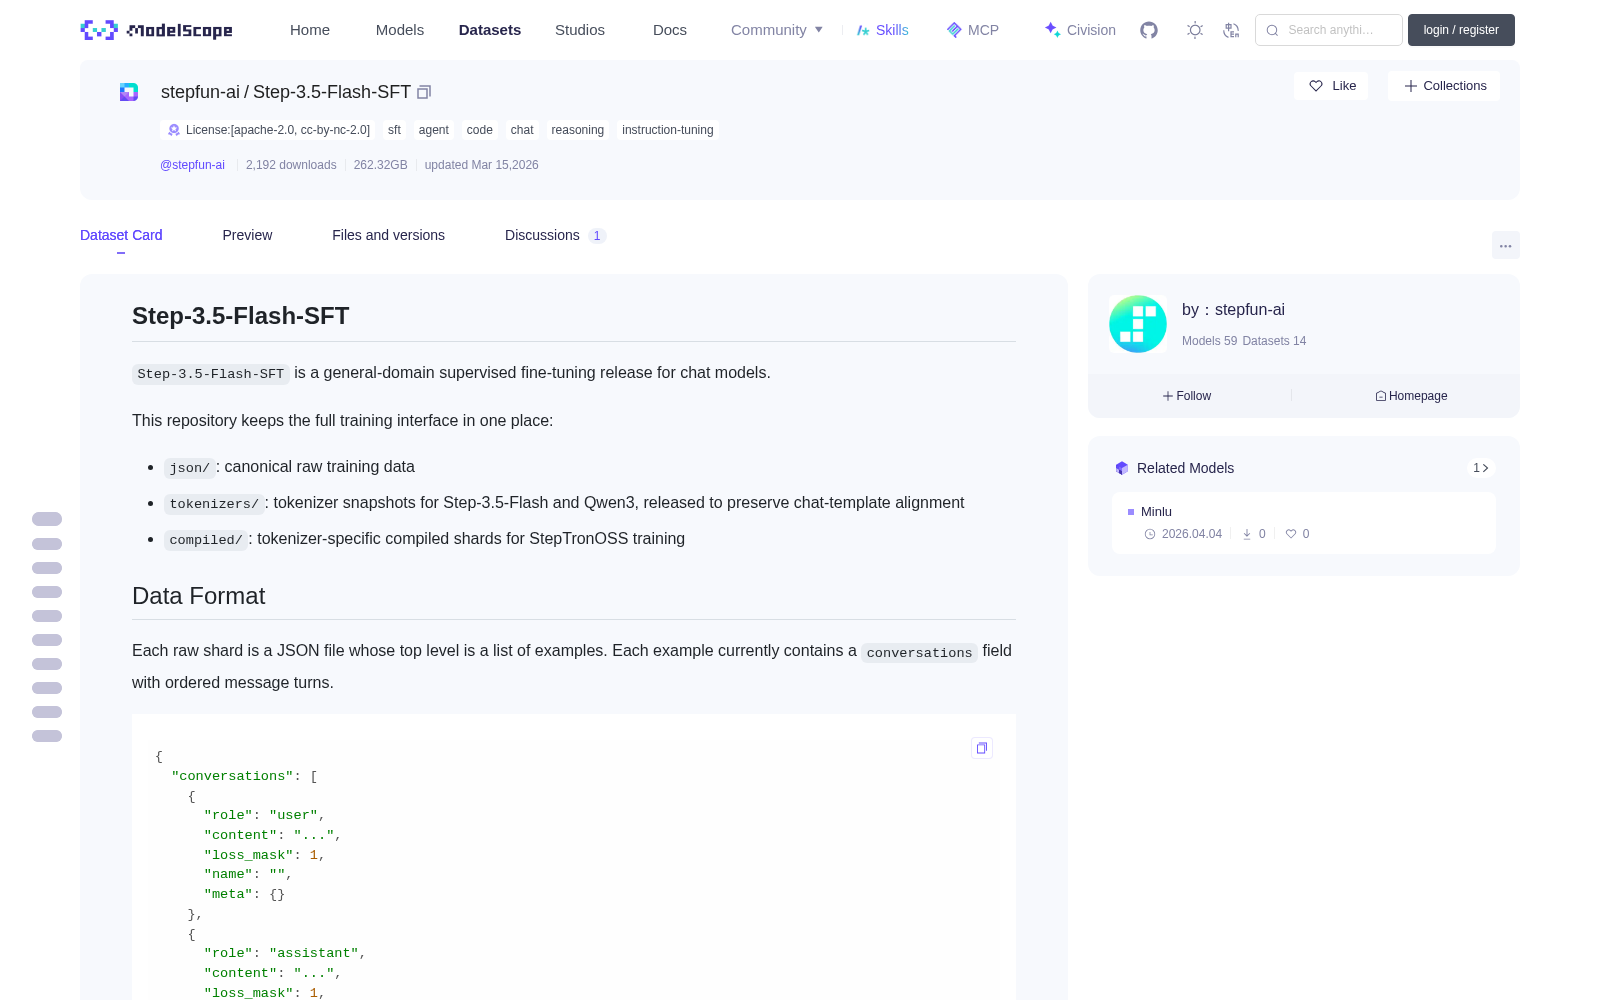
Task: Open stepfun-ai Homepage
Action: 1411,396
